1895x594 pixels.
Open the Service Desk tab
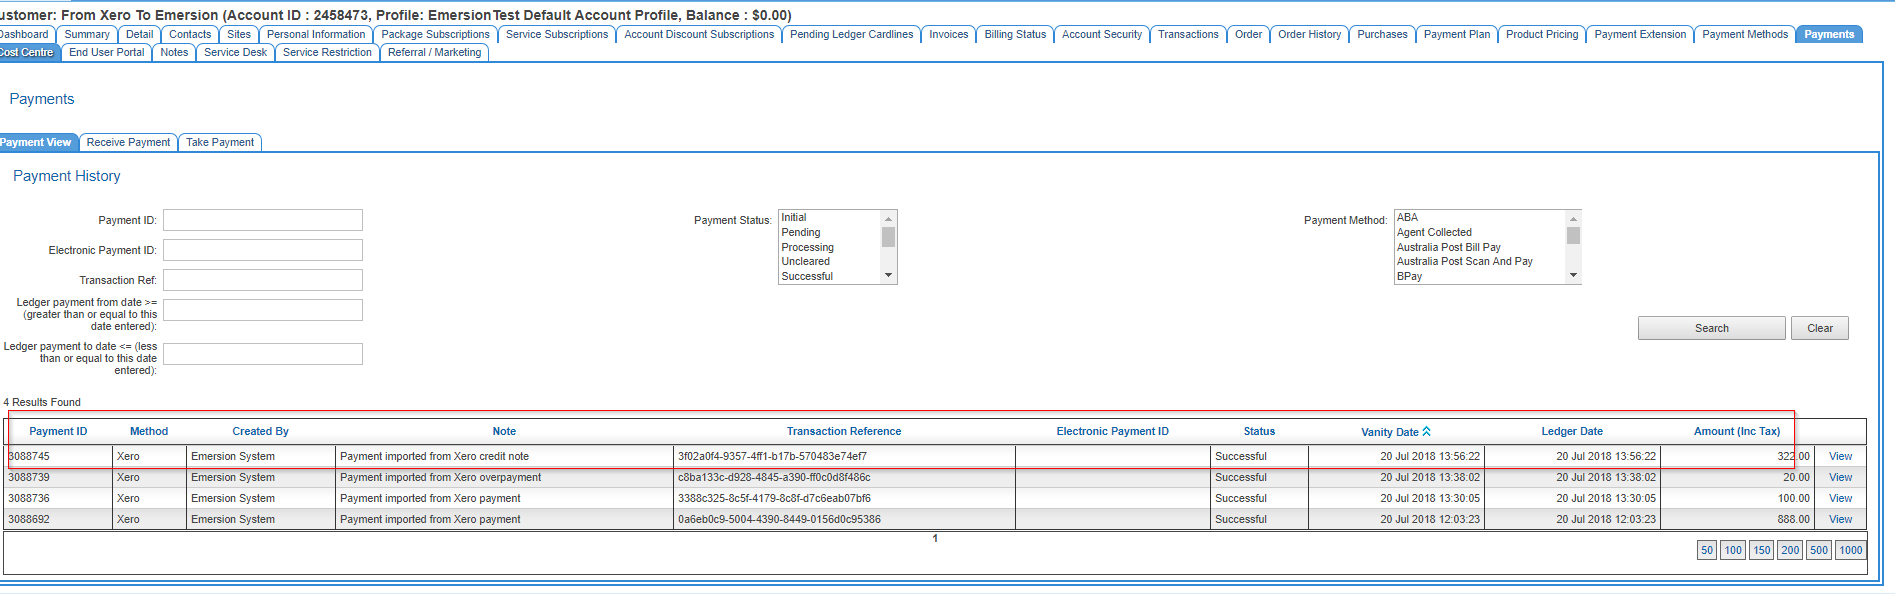pyautogui.click(x=235, y=53)
